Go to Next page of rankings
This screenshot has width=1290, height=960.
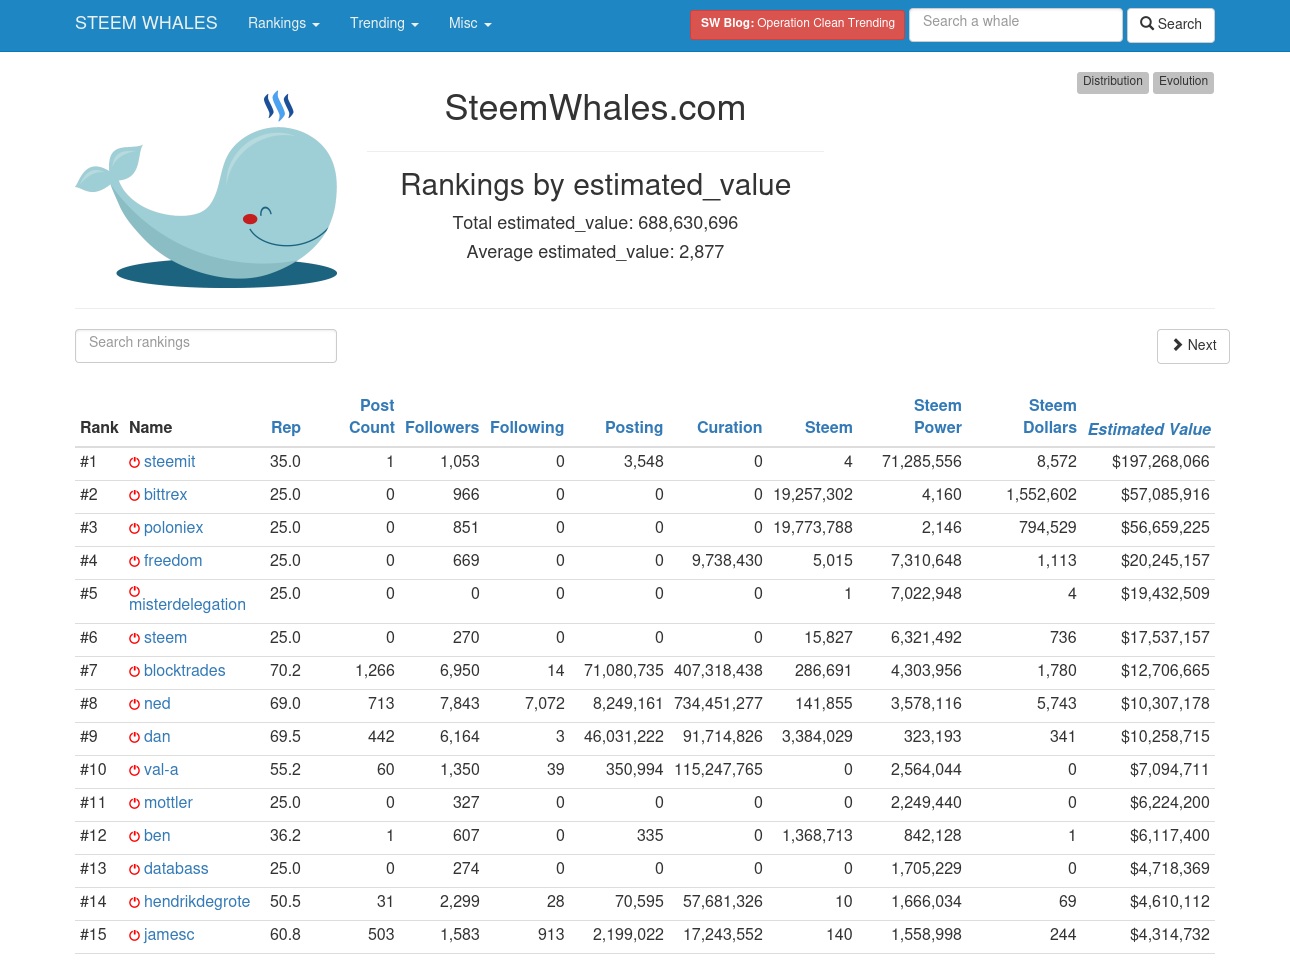pyautogui.click(x=1193, y=346)
